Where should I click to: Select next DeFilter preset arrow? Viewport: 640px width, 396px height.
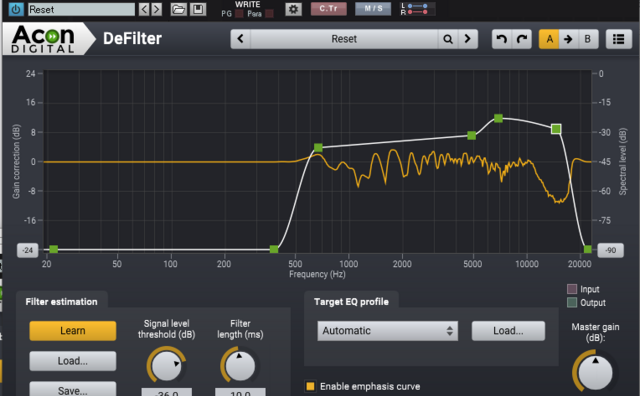(468, 39)
